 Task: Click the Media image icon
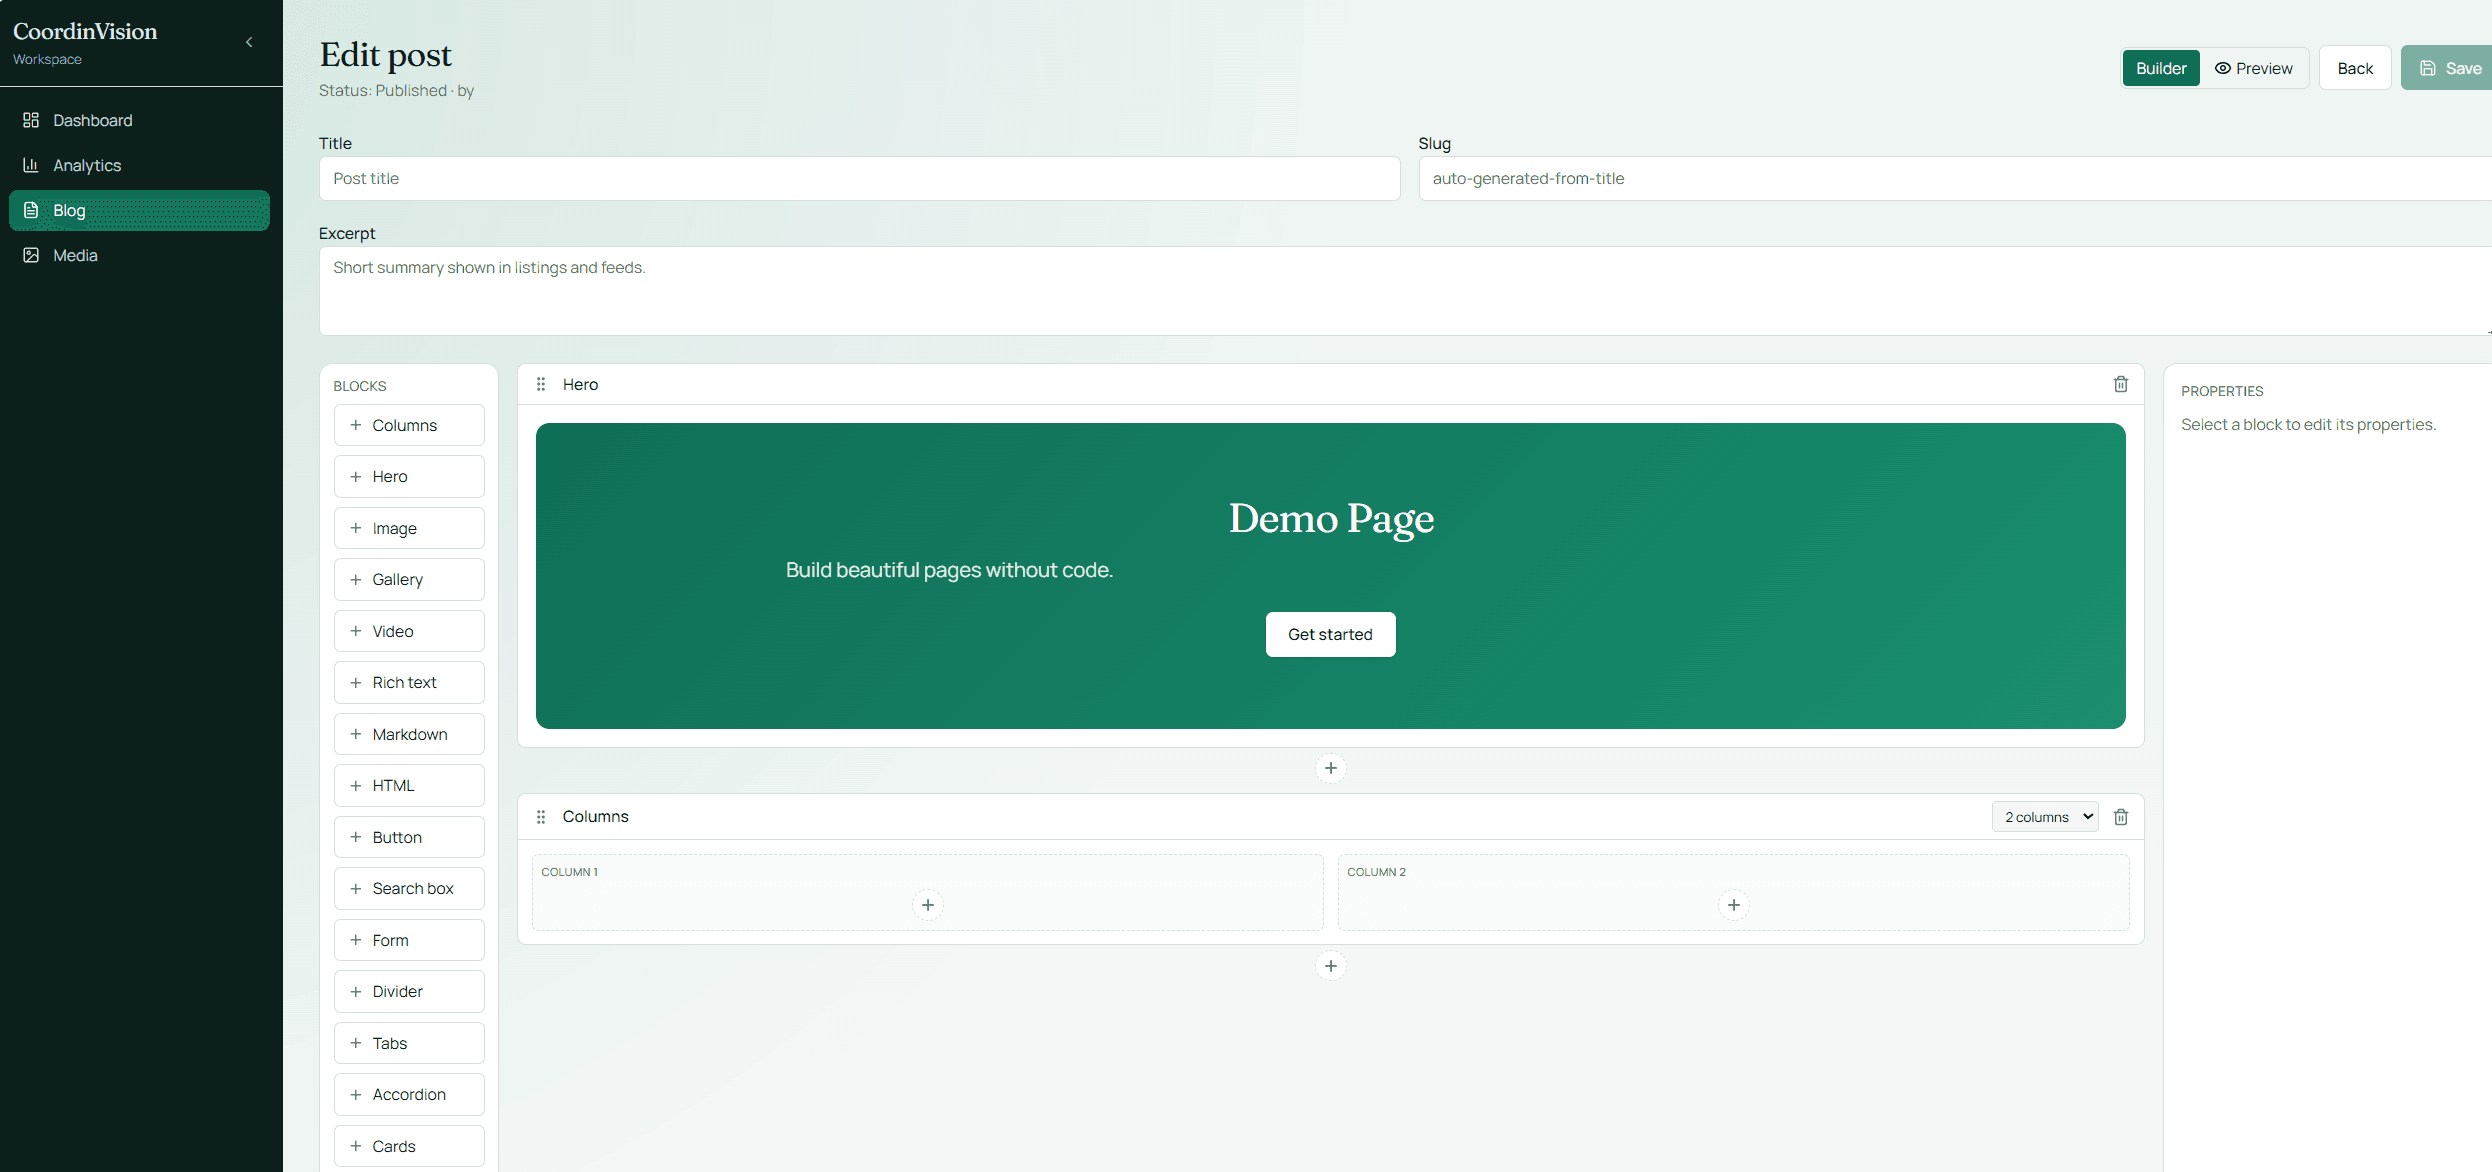[x=31, y=255]
